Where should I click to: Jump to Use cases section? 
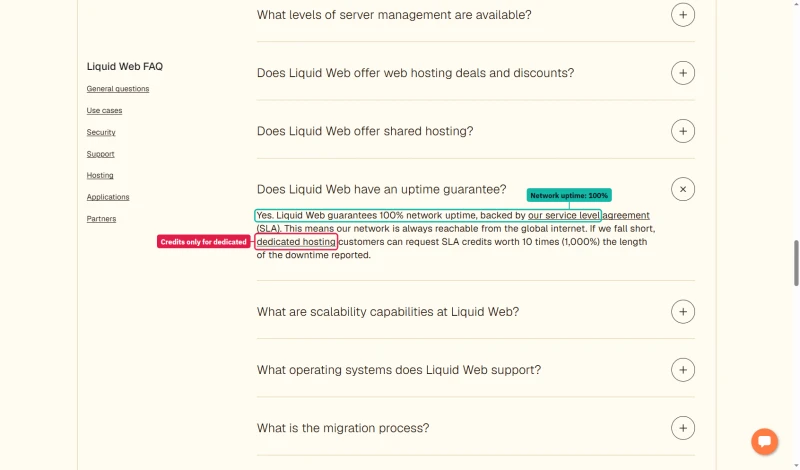tap(104, 110)
